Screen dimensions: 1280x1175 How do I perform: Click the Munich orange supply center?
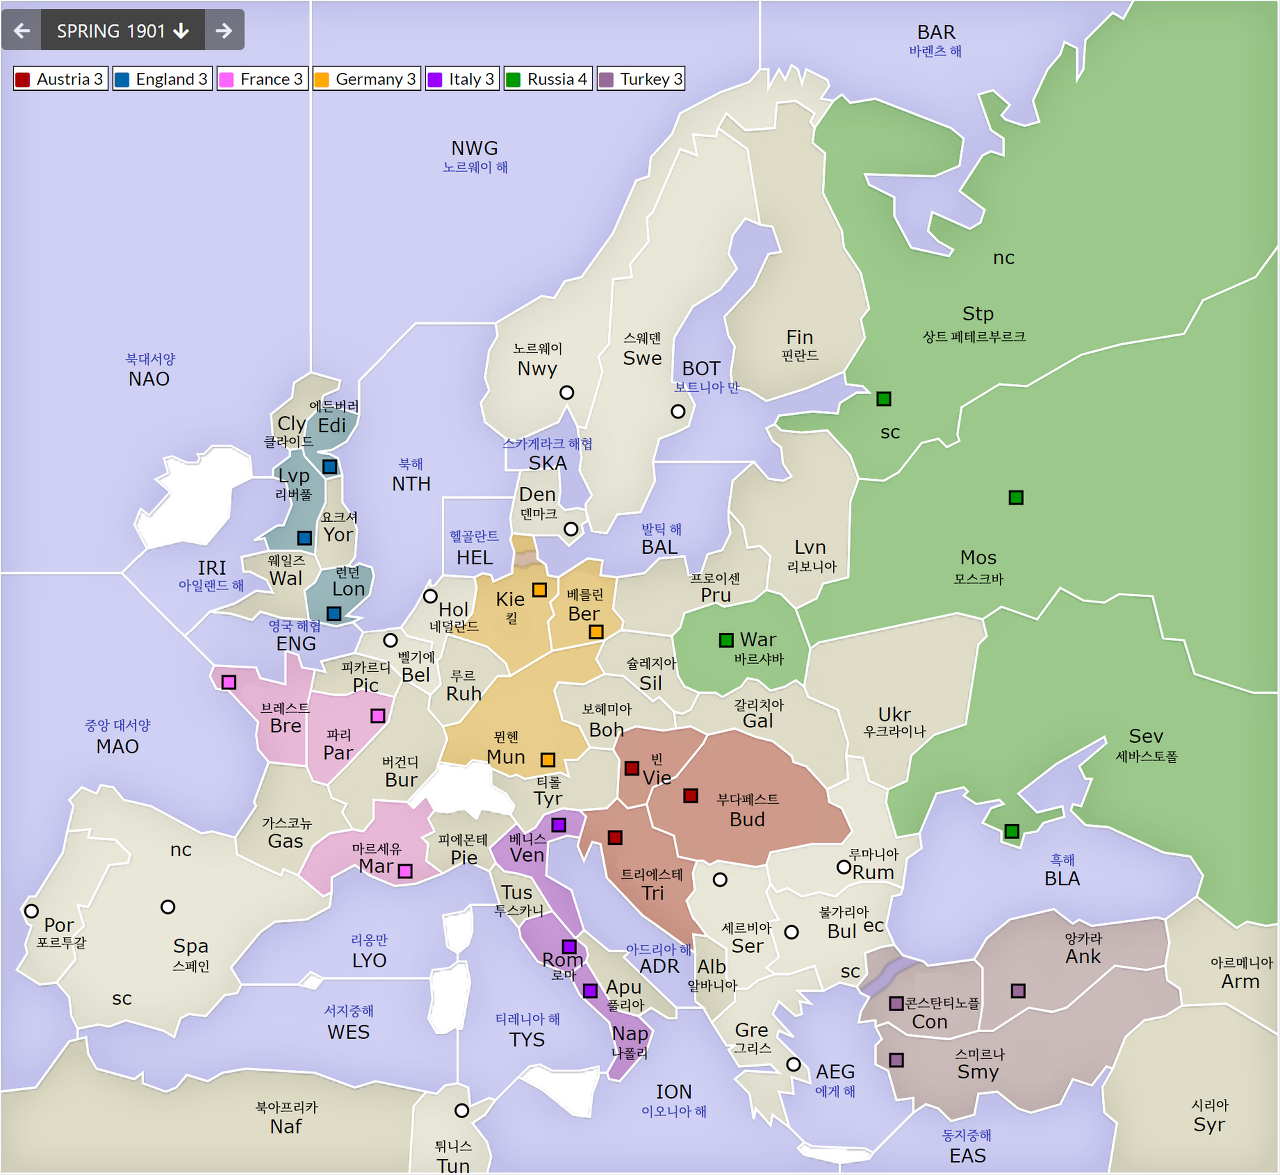548,760
